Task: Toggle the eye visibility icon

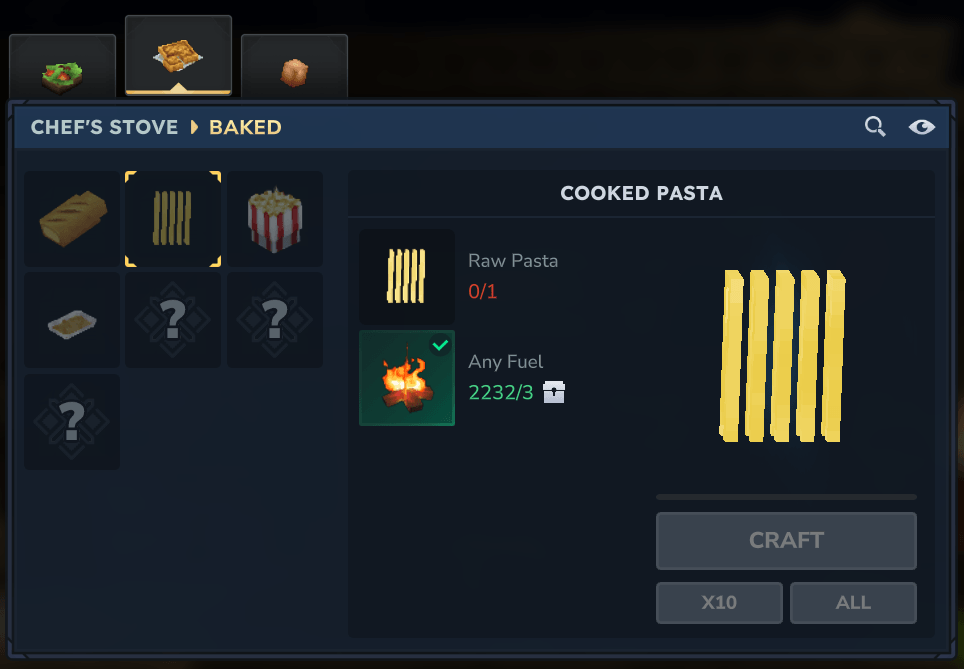Action: pyautogui.click(x=922, y=127)
